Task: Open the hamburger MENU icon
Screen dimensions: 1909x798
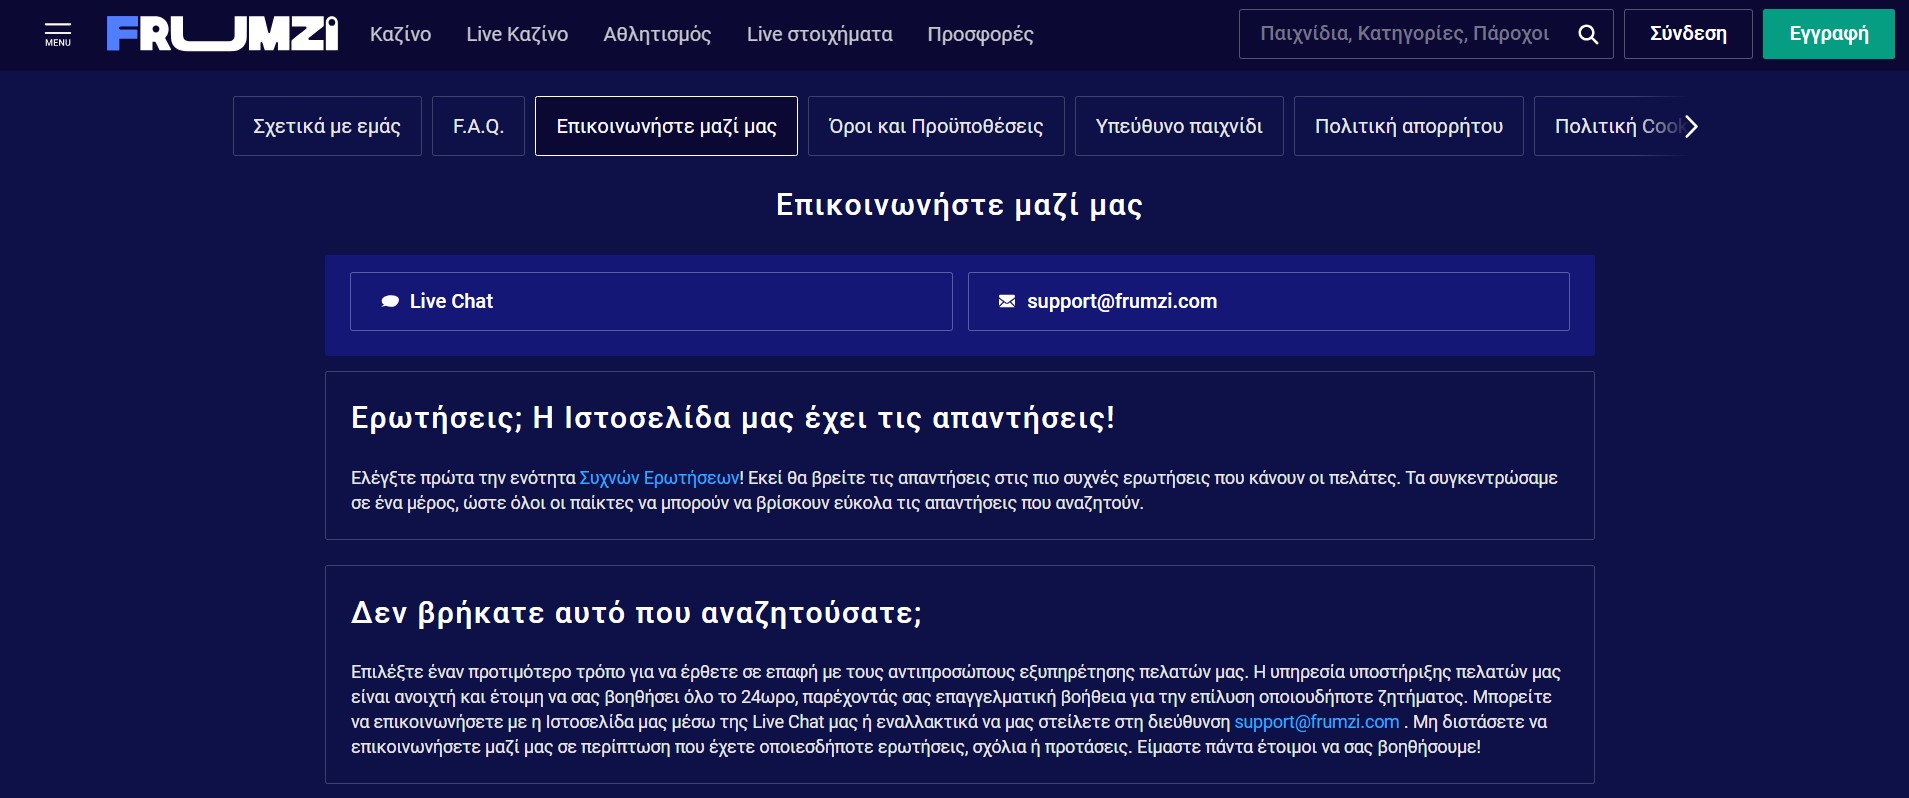Action: (58, 34)
